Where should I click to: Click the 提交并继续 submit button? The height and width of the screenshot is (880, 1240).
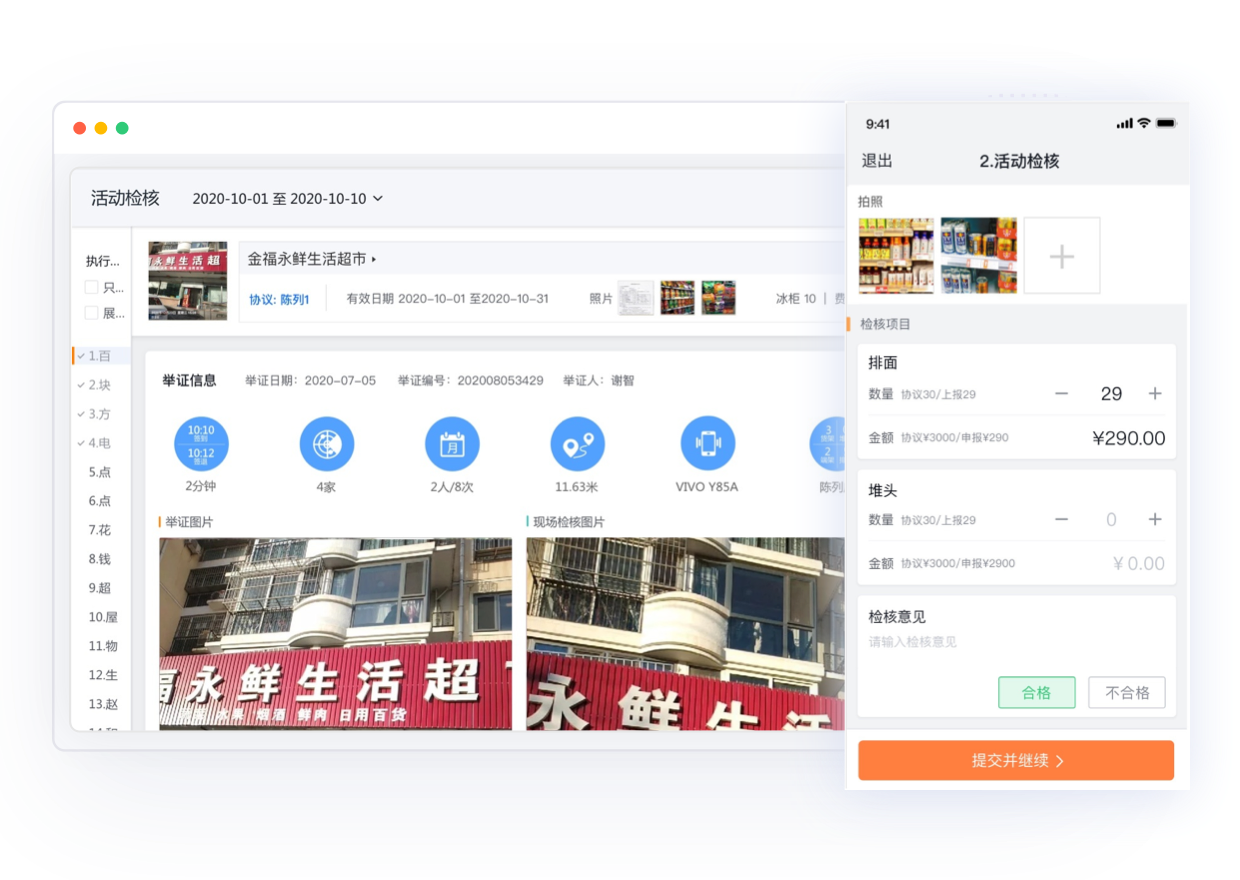click(1015, 760)
